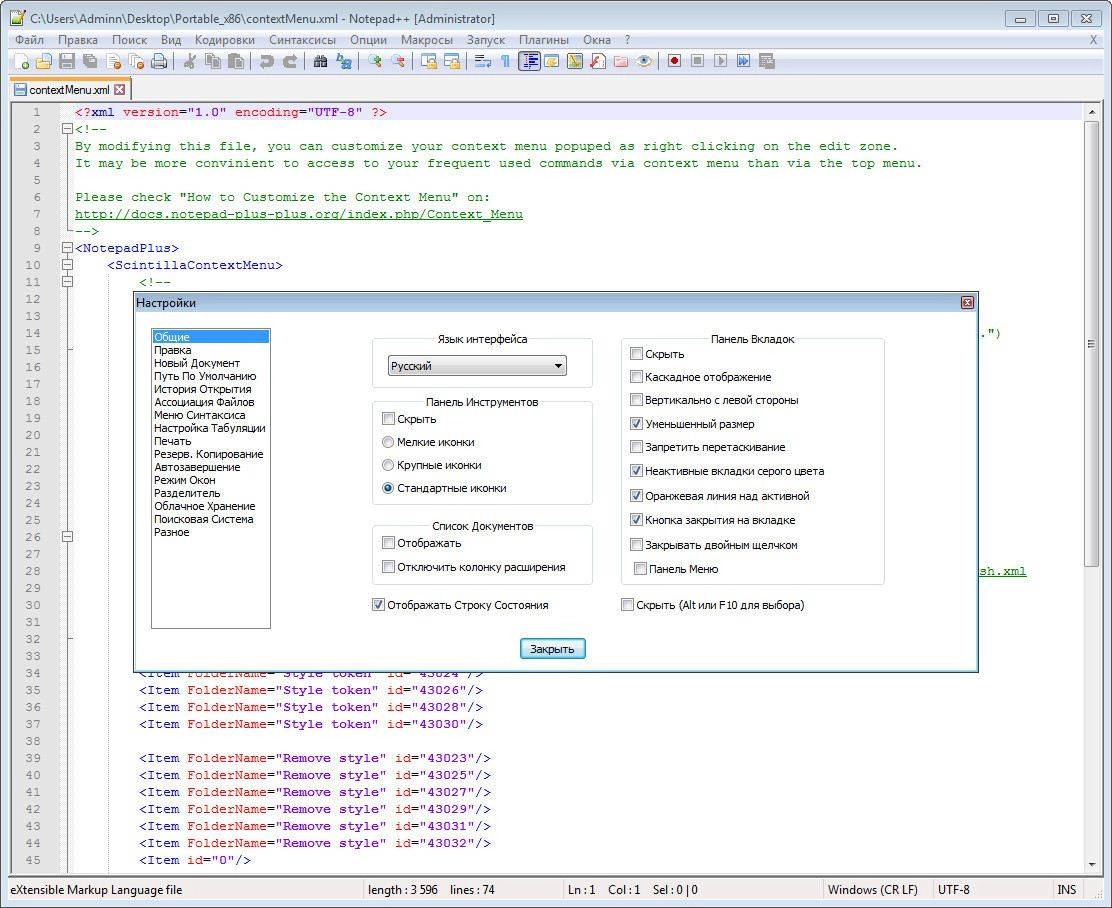Start macro recording with red dot icon
1112x908 pixels.
(x=674, y=62)
